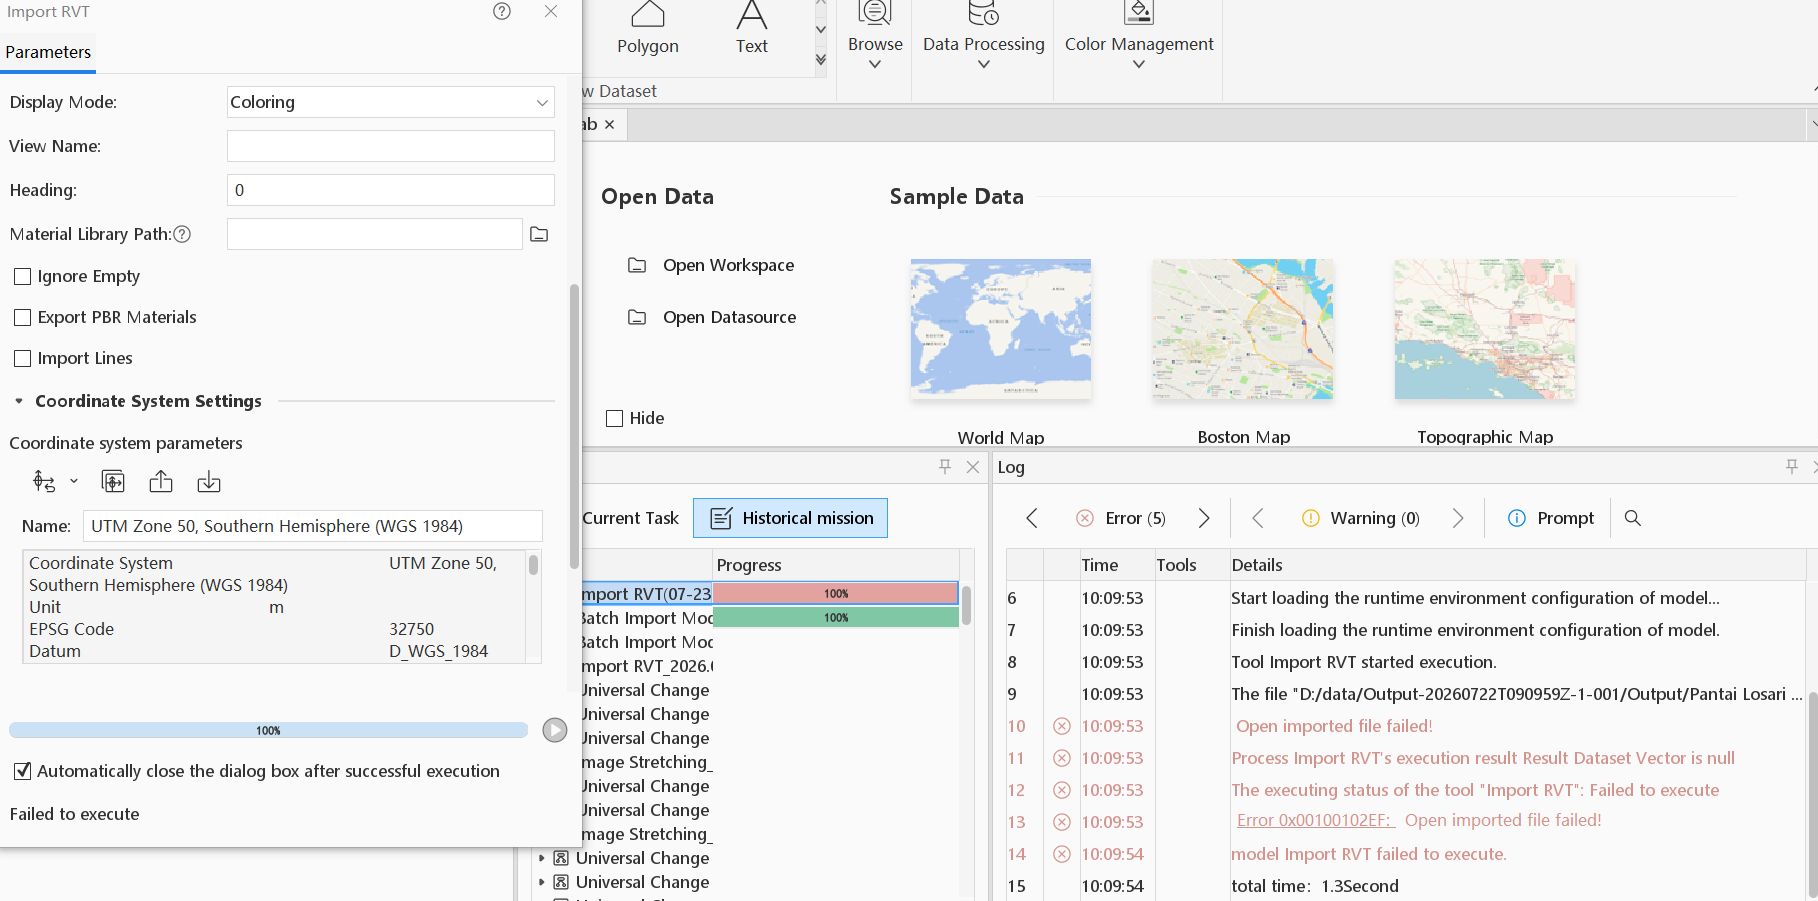Image resolution: width=1818 pixels, height=901 pixels.
Task: Open help for Import RVT dialog
Action: [502, 11]
